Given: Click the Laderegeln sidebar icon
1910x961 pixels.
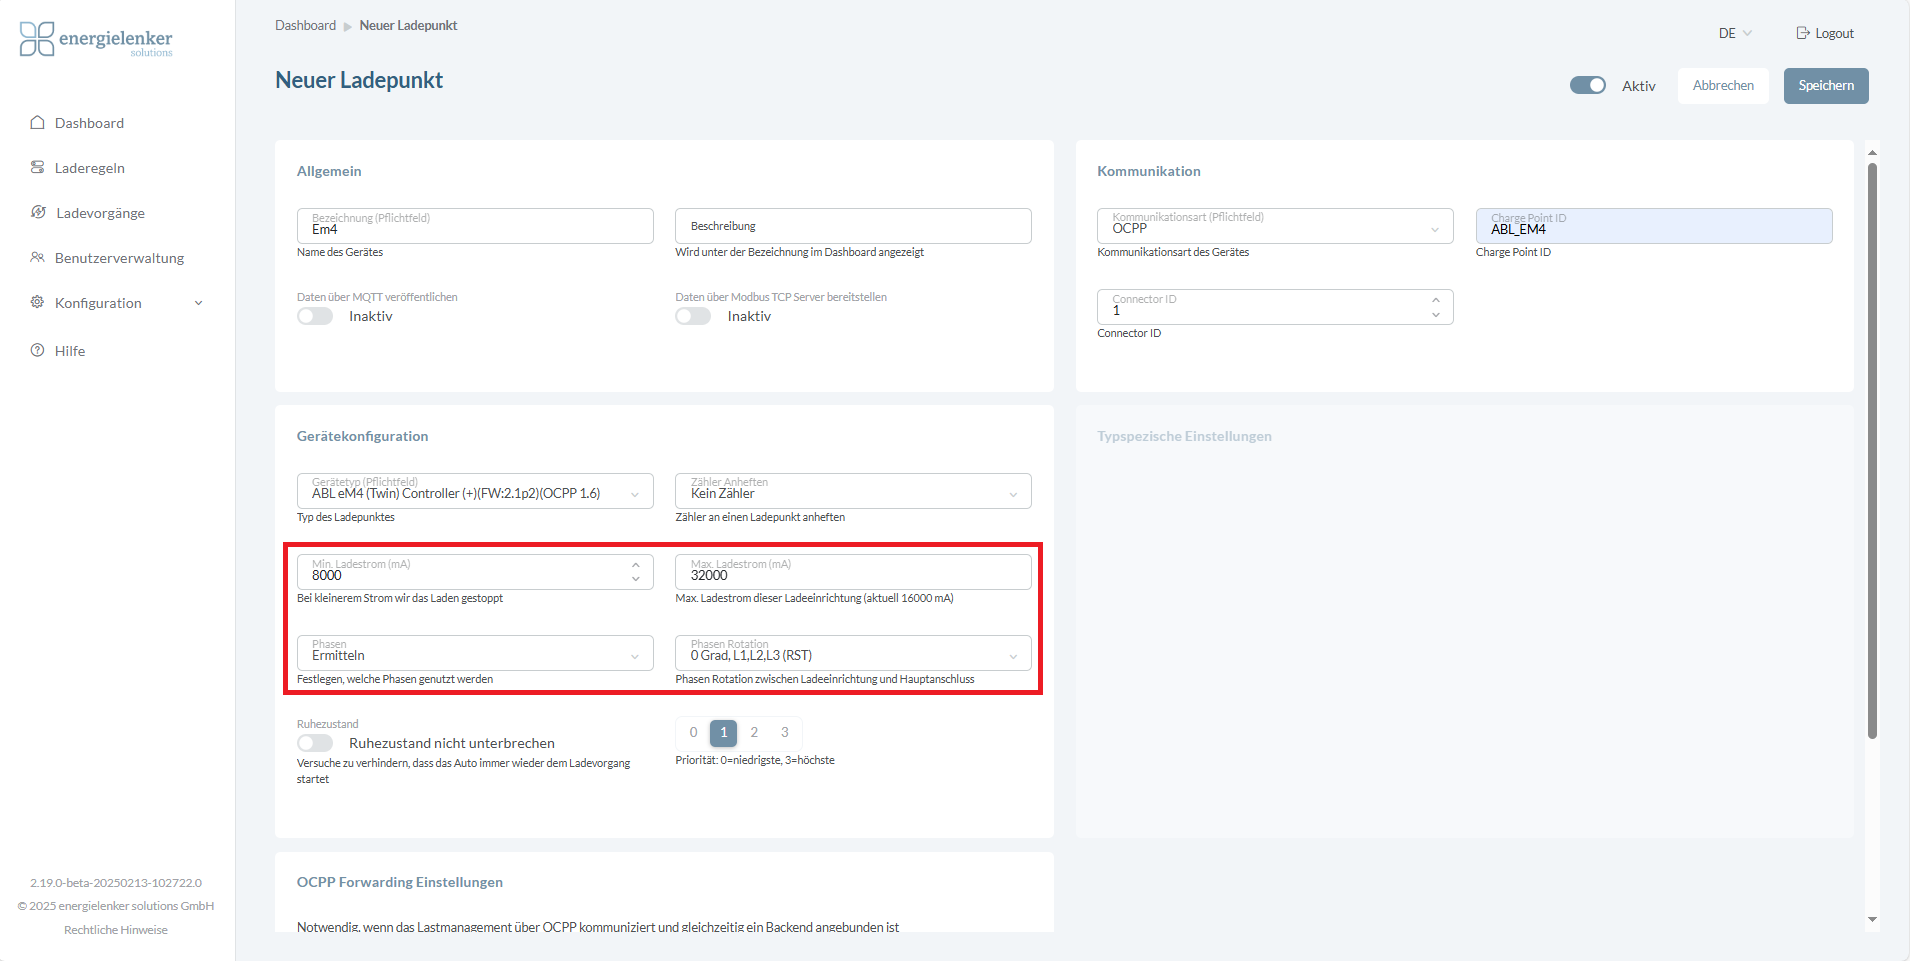Looking at the screenshot, I should tap(37, 168).
